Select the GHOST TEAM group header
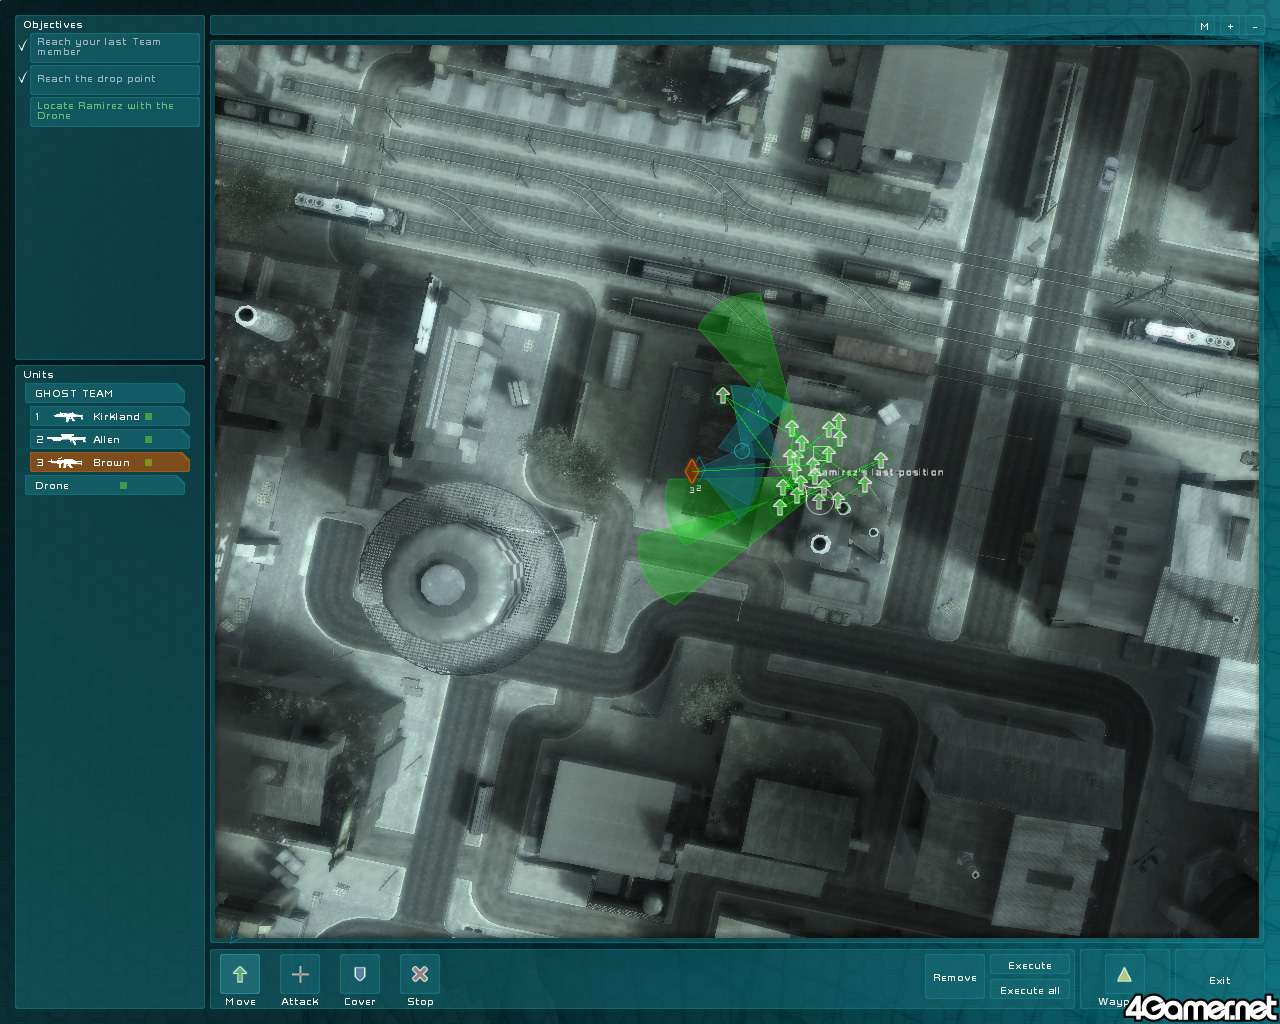1280x1024 pixels. (x=104, y=394)
